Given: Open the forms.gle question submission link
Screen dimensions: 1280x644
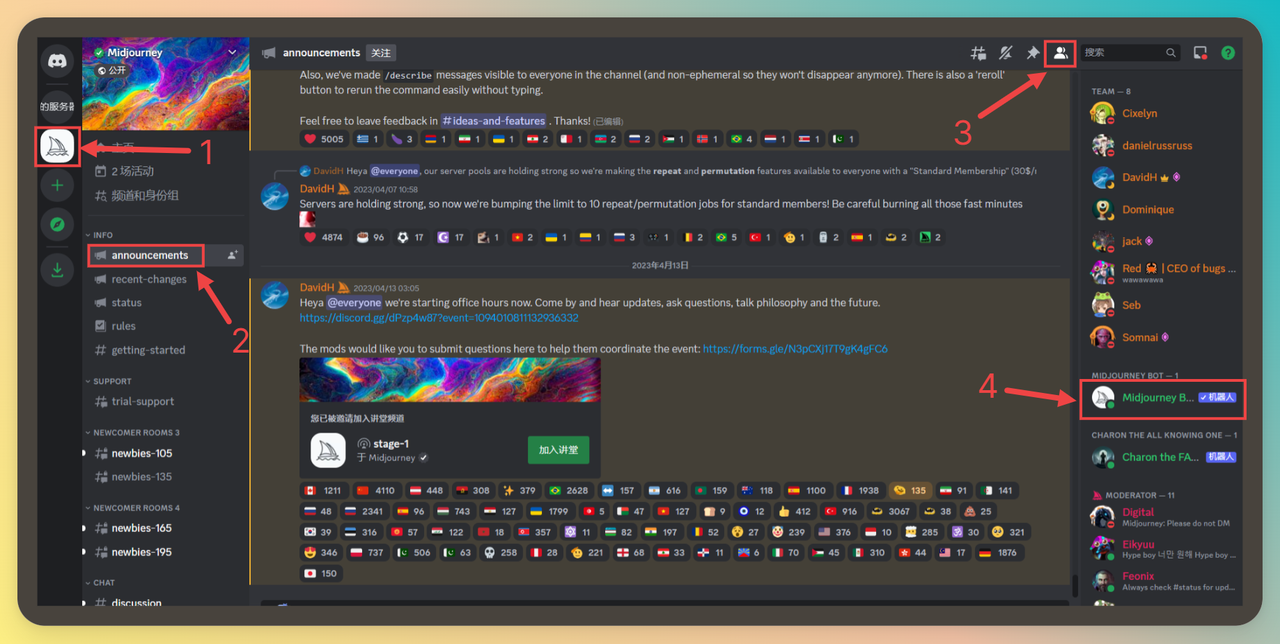Looking at the screenshot, I should coord(795,349).
